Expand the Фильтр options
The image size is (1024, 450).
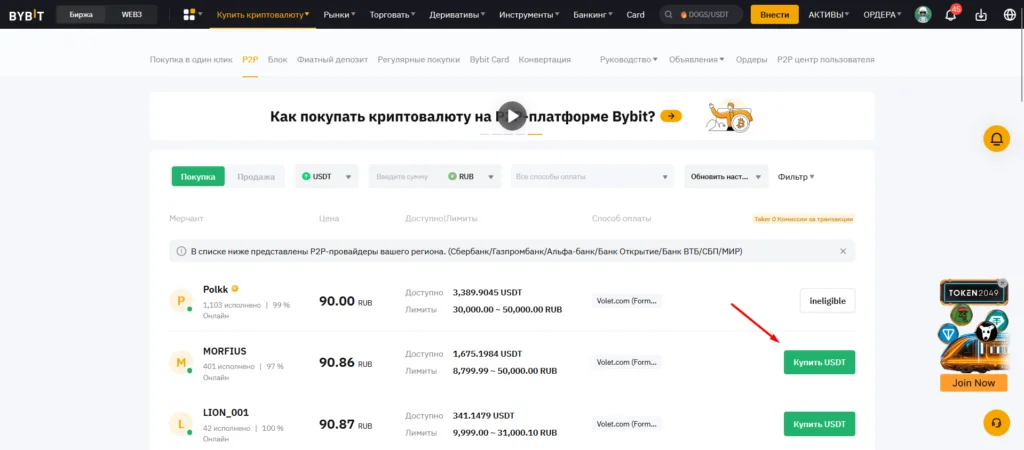[x=795, y=176]
